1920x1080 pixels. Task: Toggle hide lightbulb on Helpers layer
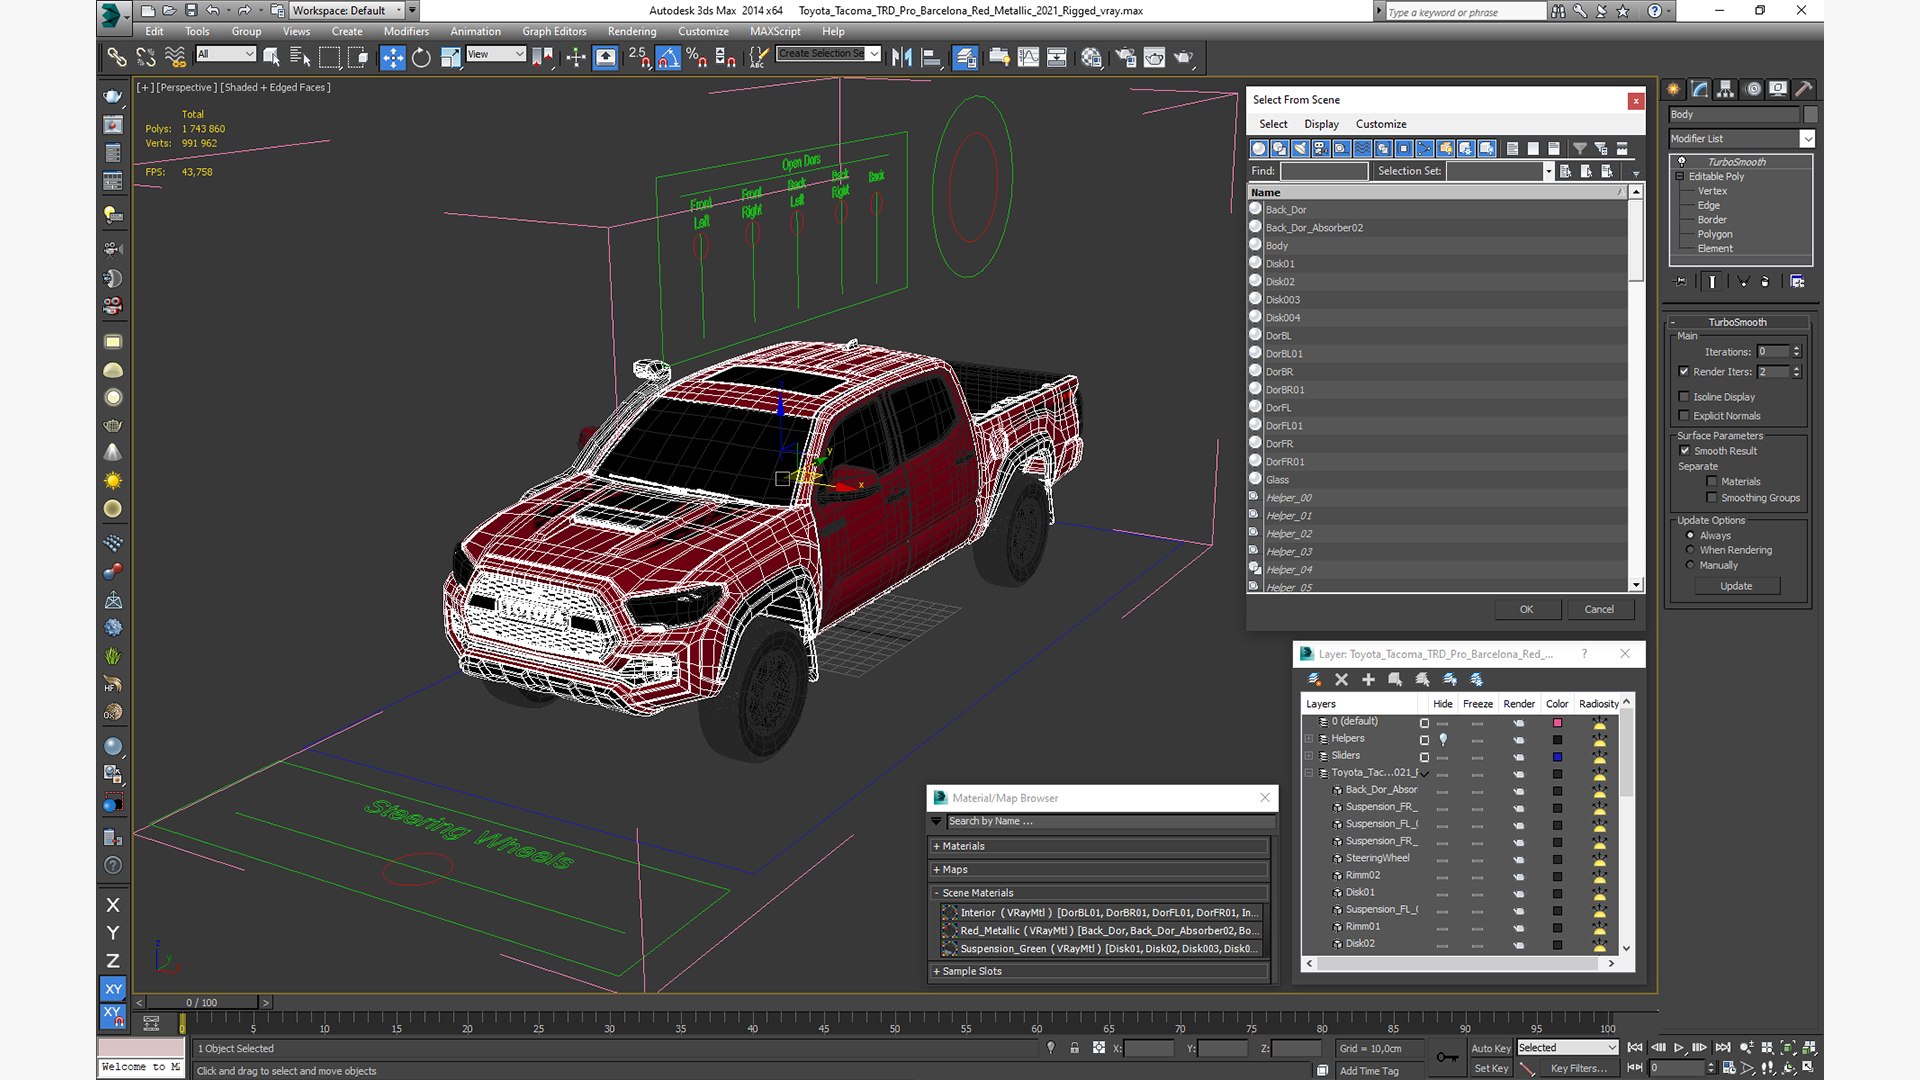1443,739
